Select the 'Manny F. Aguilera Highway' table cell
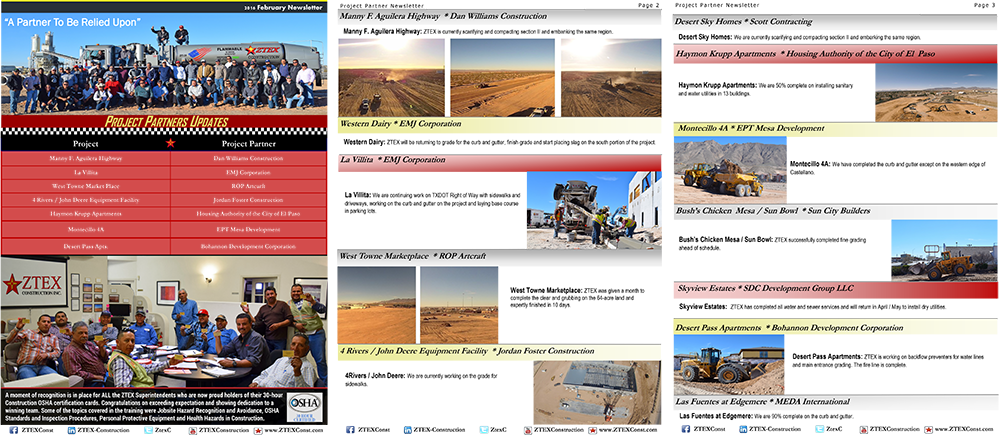 pyautogui.click(x=85, y=158)
